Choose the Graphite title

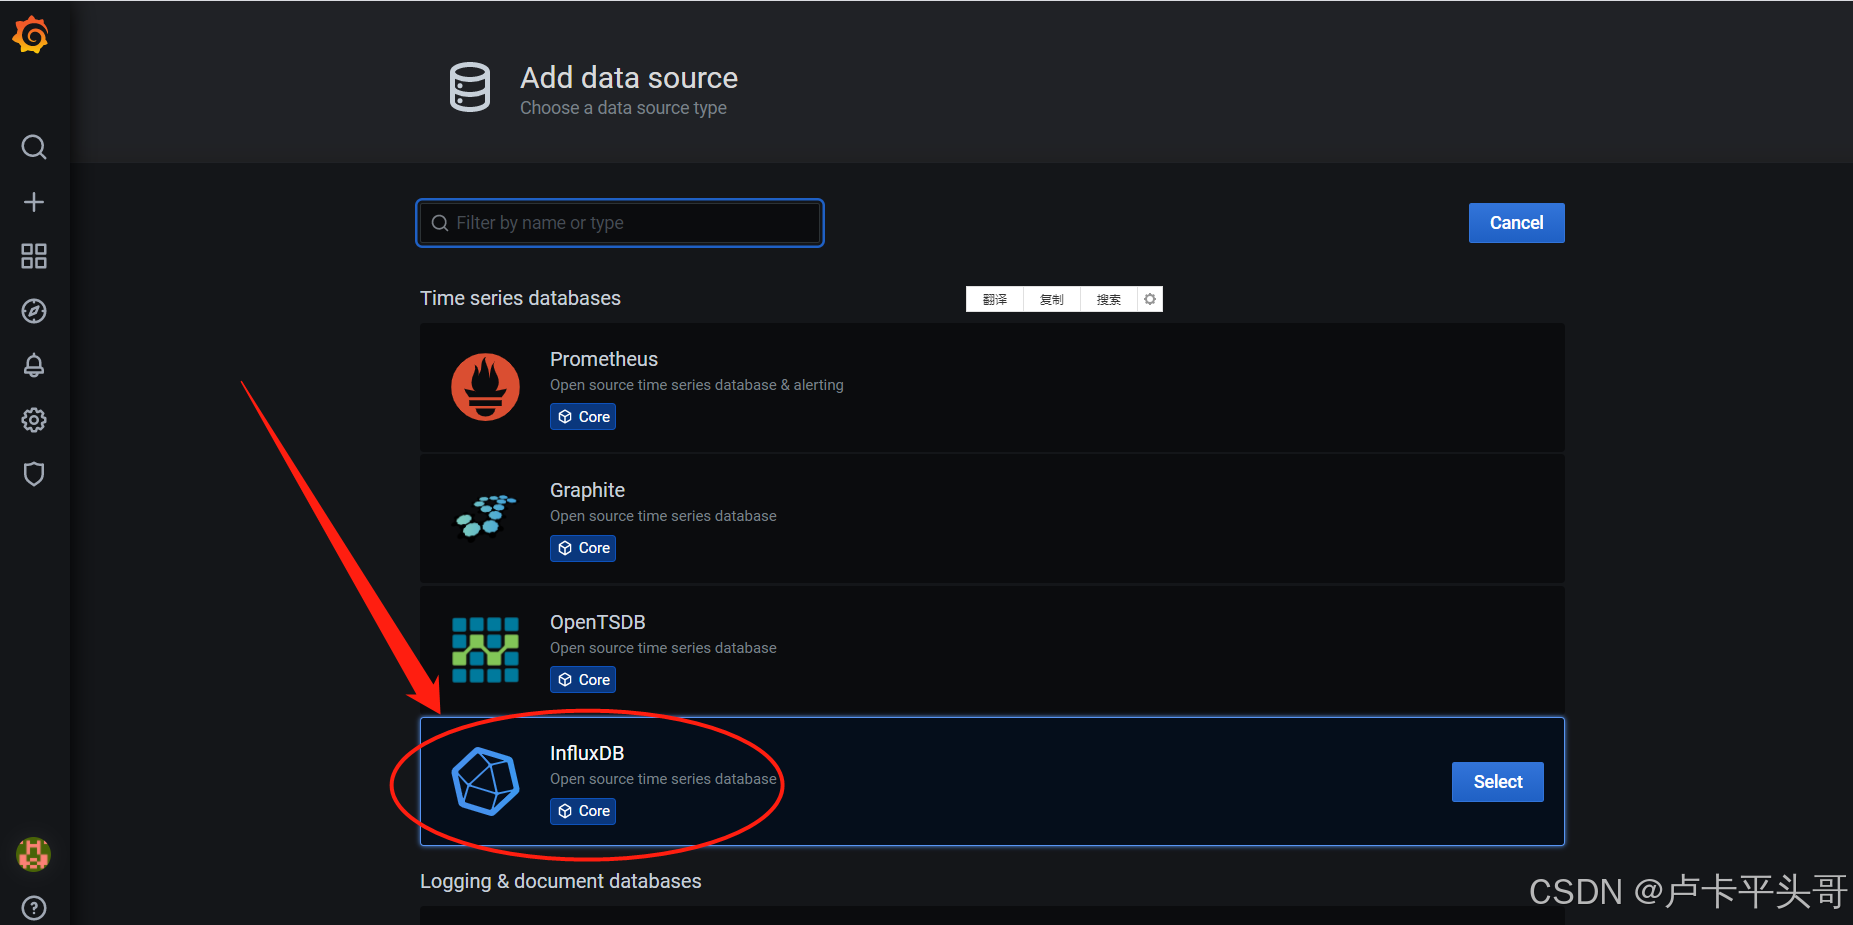587,490
